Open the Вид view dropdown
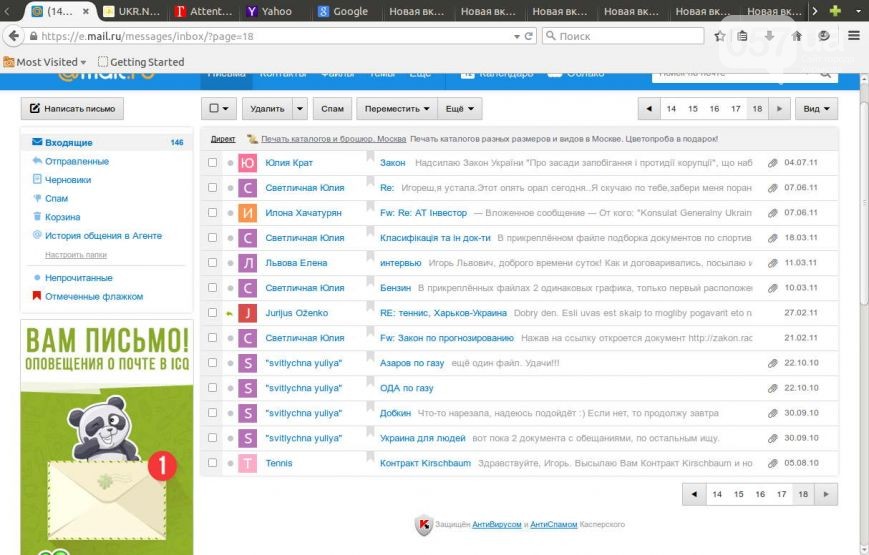This screenshot has height=555, width=869. [816, 109]
